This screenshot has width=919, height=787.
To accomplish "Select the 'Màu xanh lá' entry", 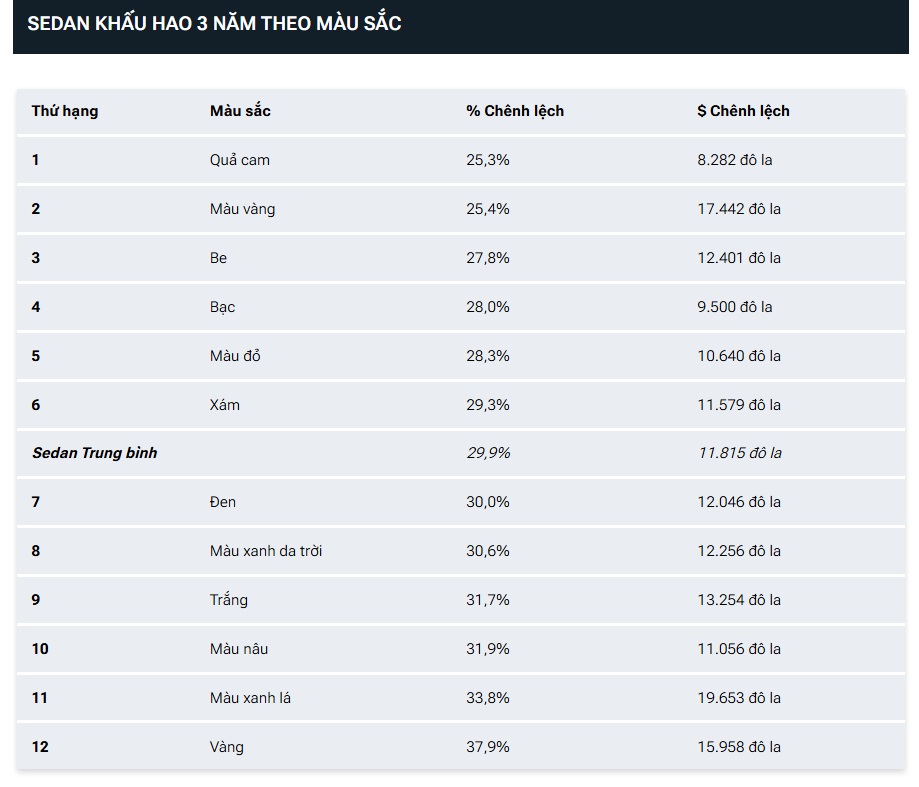I will 250,698.
